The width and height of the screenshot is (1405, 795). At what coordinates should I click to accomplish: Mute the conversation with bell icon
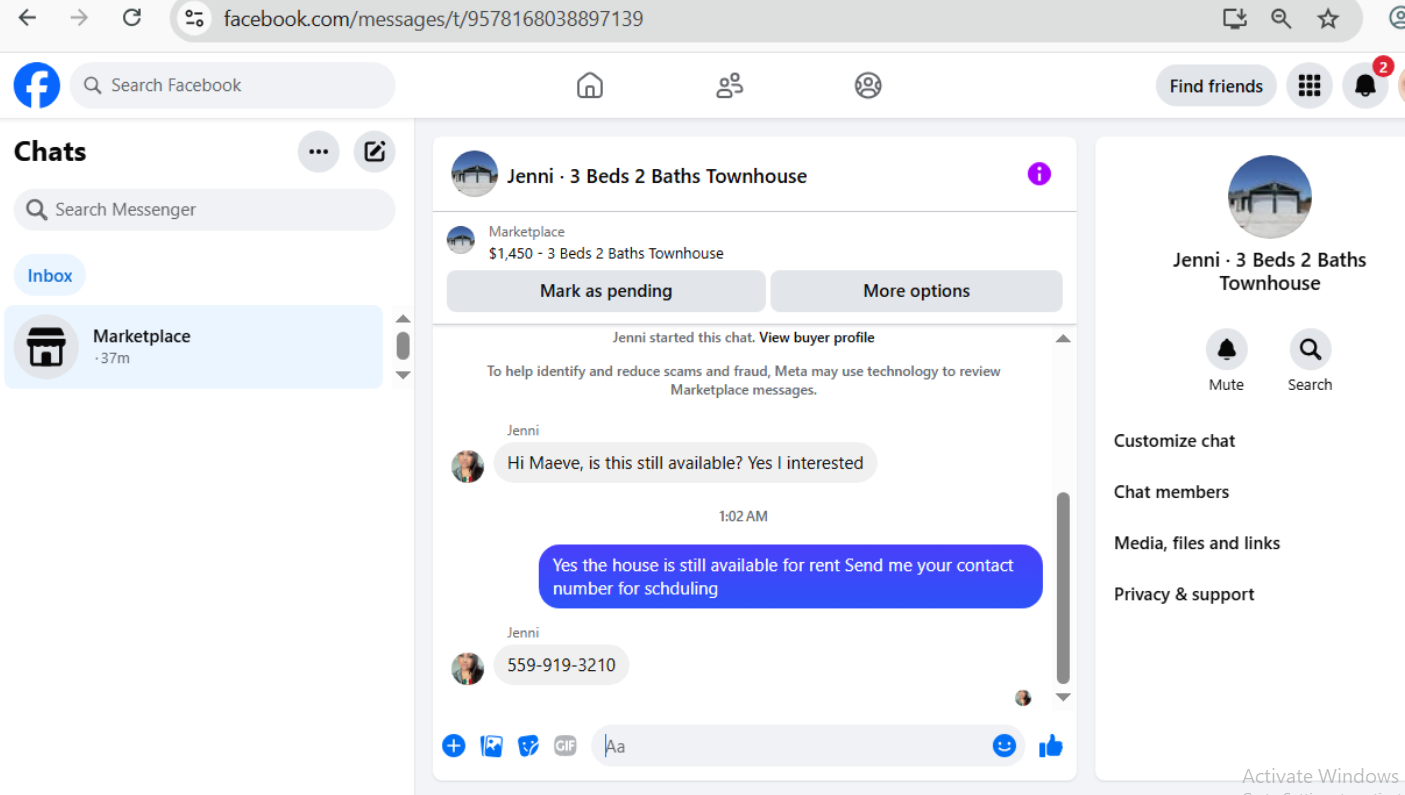[1226, 349]
